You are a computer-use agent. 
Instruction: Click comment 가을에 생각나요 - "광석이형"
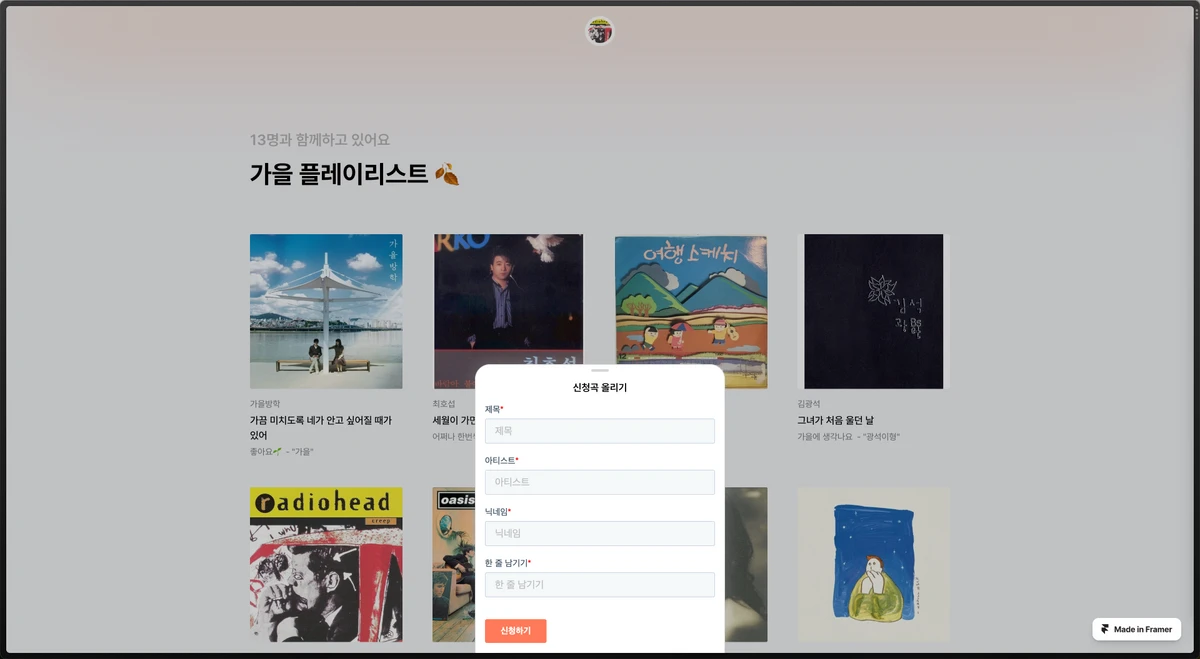coord(848,437)
